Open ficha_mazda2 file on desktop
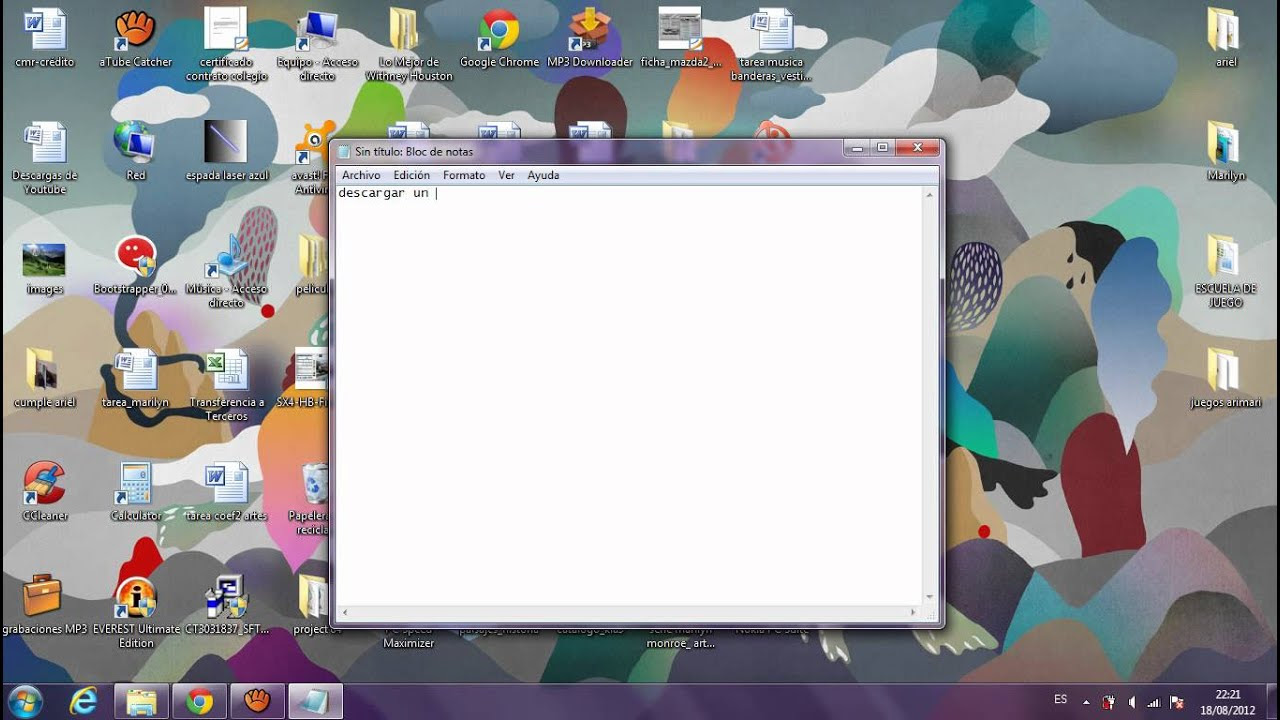1280x720 pixels. point(680,30)
